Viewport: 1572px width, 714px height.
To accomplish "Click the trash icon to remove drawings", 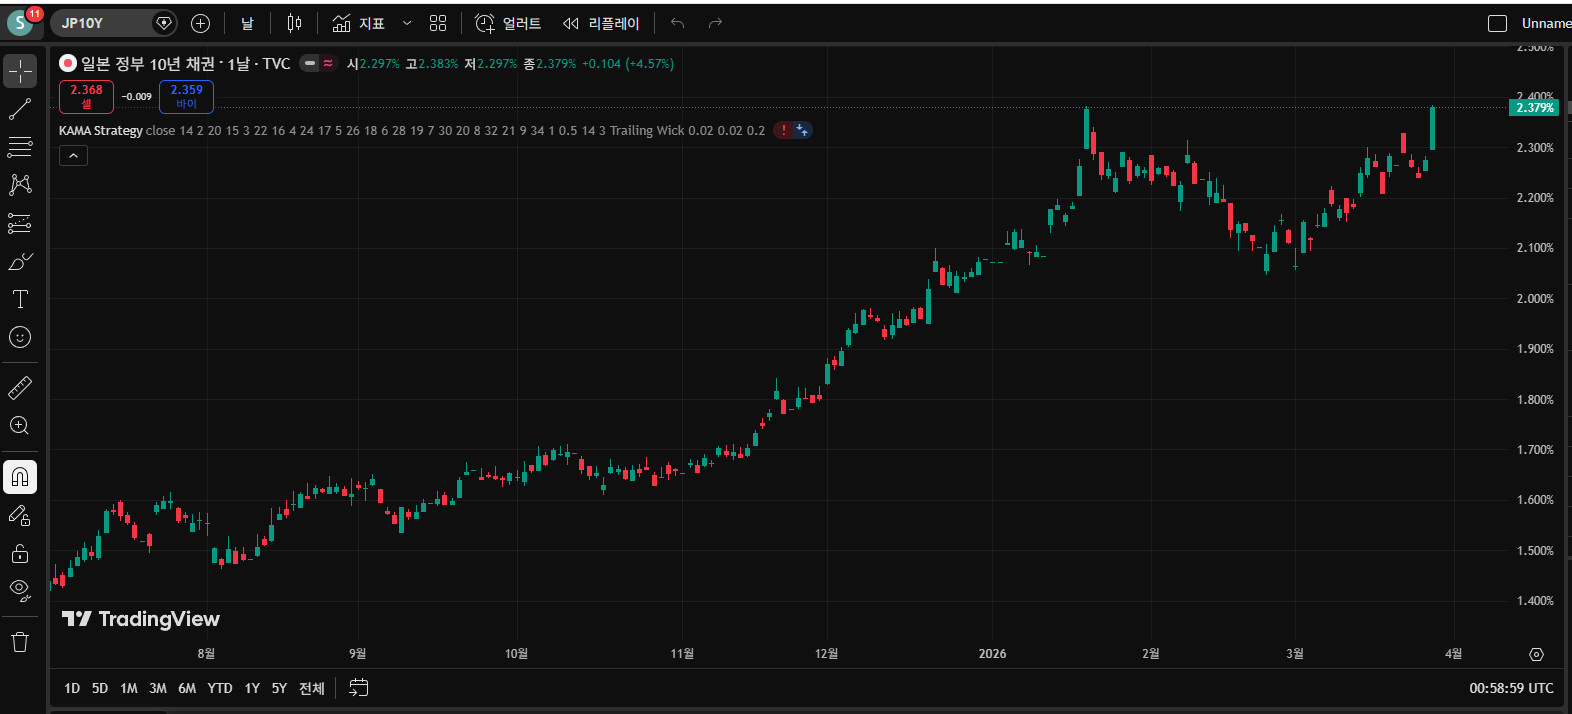I will click(20, 642).
